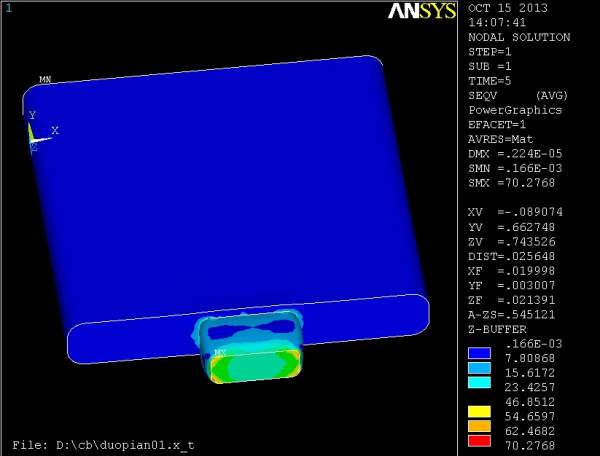
Task: Click the dark blue legend swatch
Action: 479,353
